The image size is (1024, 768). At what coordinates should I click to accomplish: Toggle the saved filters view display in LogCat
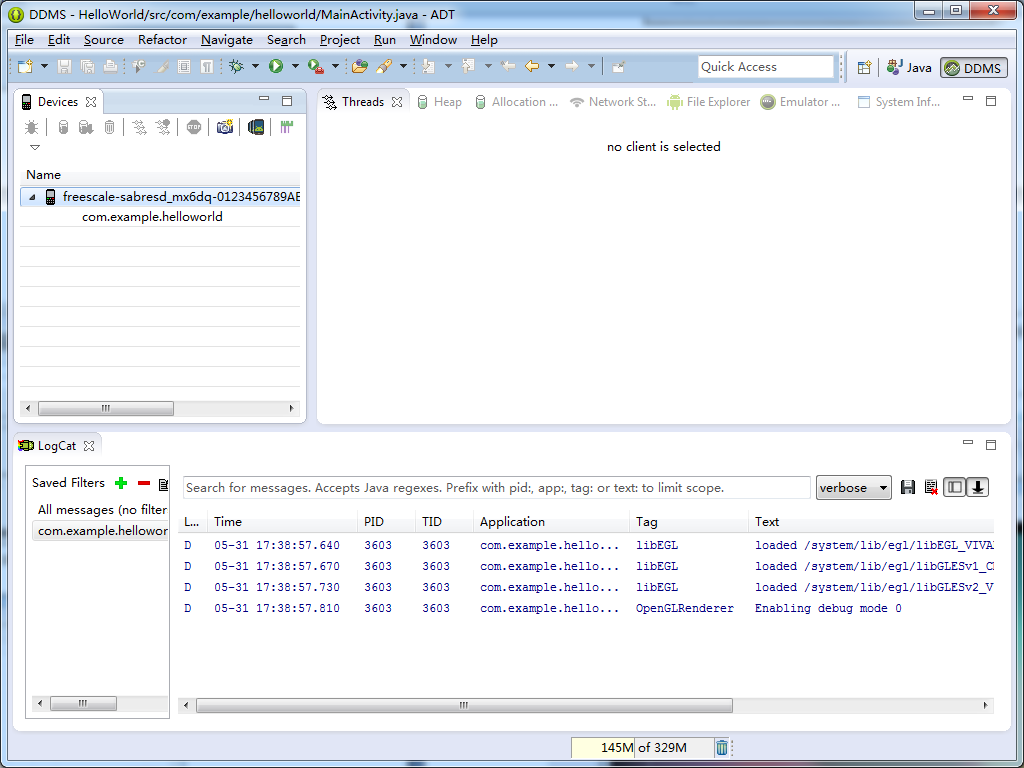coord(955,487)
